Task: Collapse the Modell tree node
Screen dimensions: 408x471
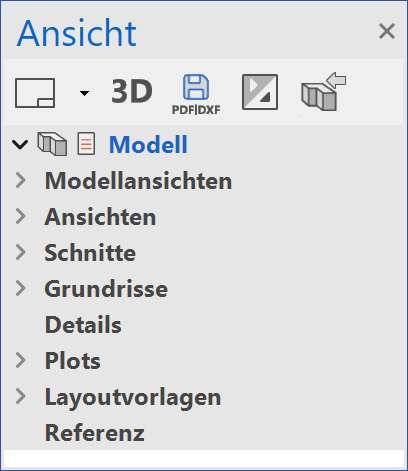Action: tap(20, 144)
